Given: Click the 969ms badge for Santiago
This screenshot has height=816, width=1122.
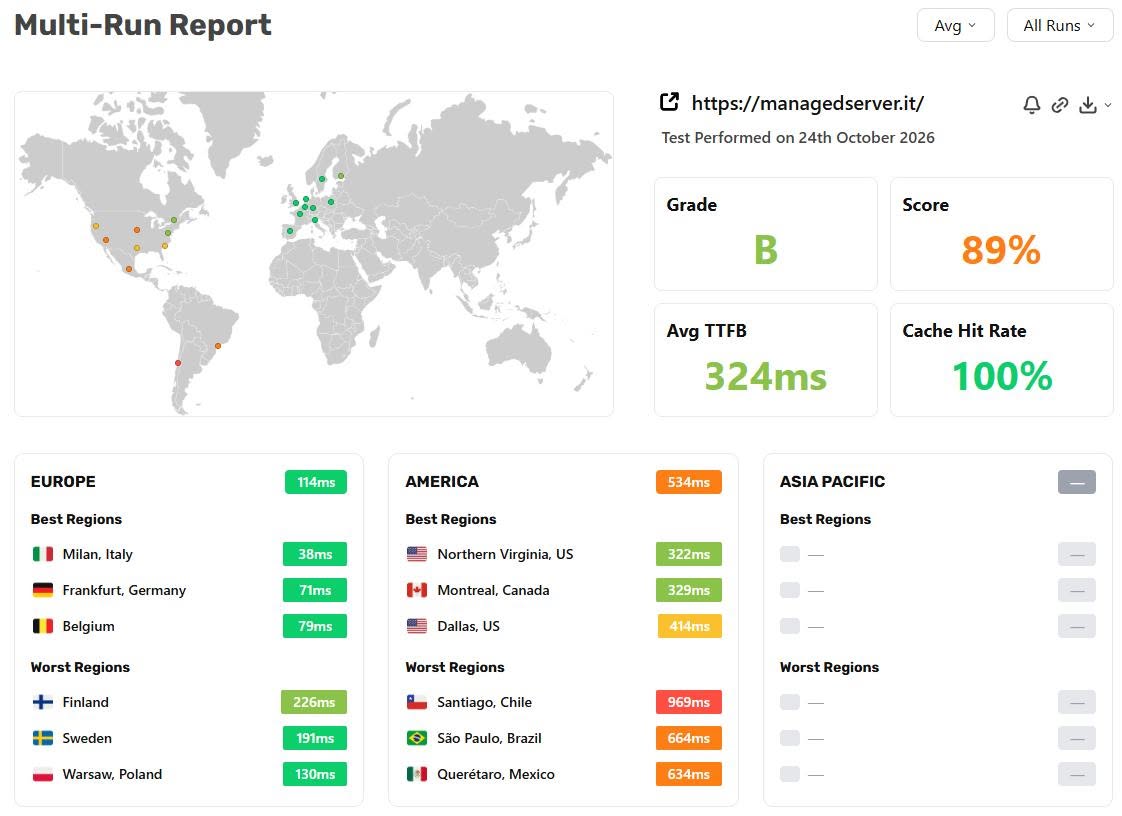Looking at the screenshot, I should (688, 702).
